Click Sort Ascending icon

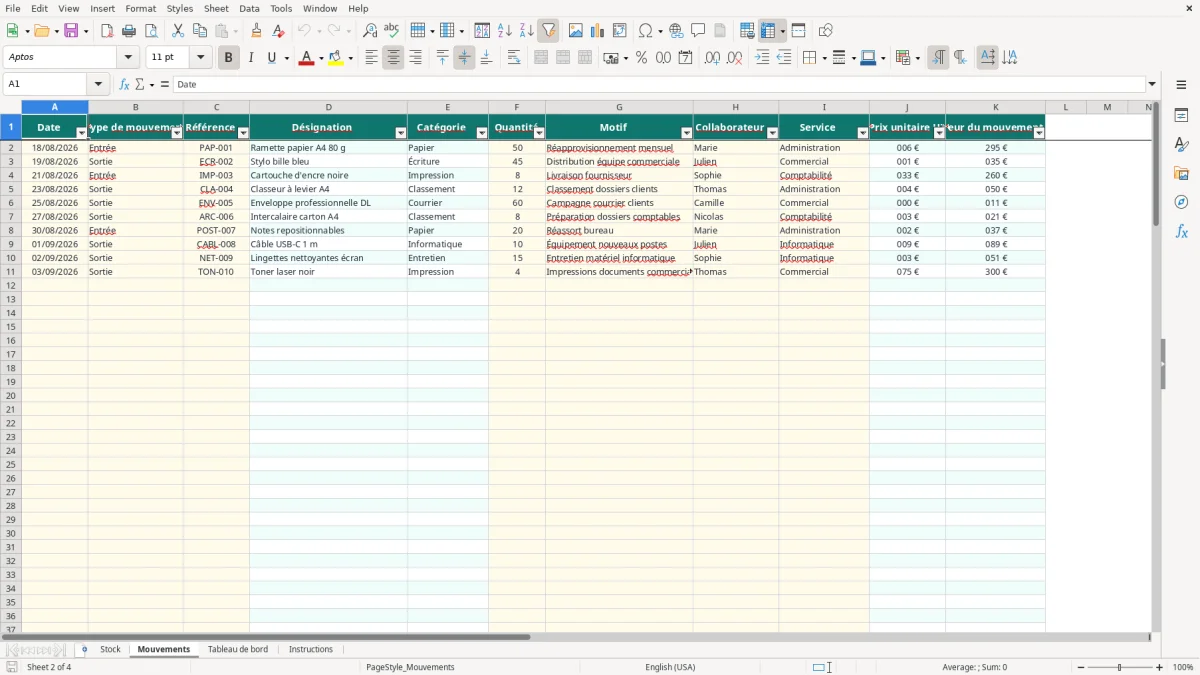pyautogui.click(x=505, y=31)
